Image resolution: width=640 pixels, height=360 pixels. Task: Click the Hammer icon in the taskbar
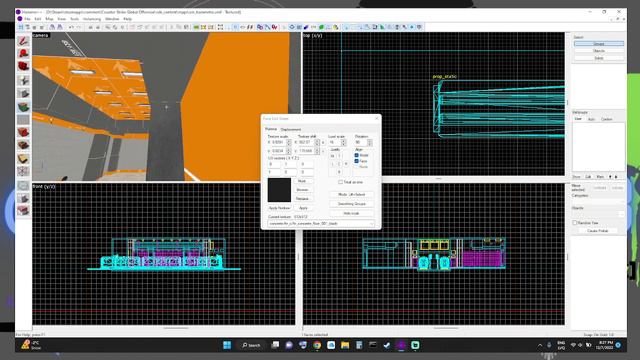point(401,345)
